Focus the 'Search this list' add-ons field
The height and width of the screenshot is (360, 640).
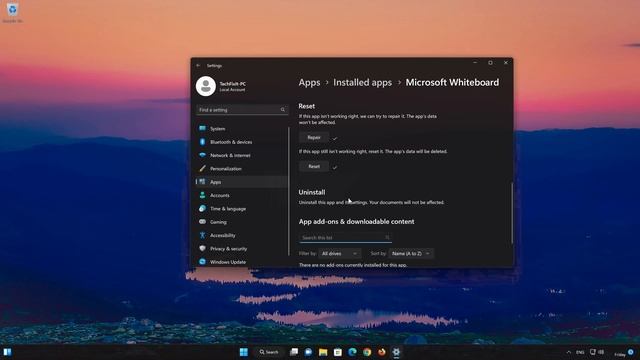coord(345,238)
